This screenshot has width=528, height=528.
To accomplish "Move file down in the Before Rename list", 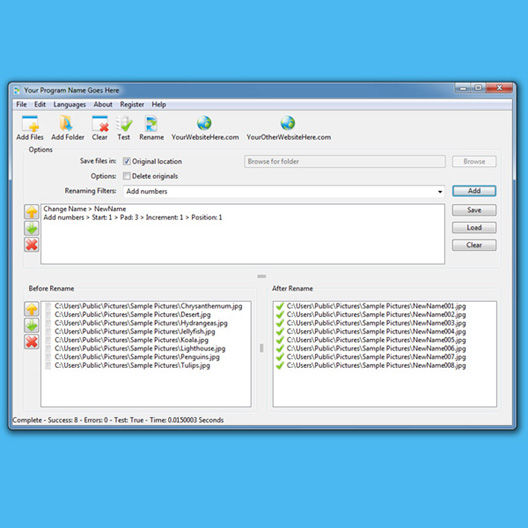I will (x=32, y=326).
